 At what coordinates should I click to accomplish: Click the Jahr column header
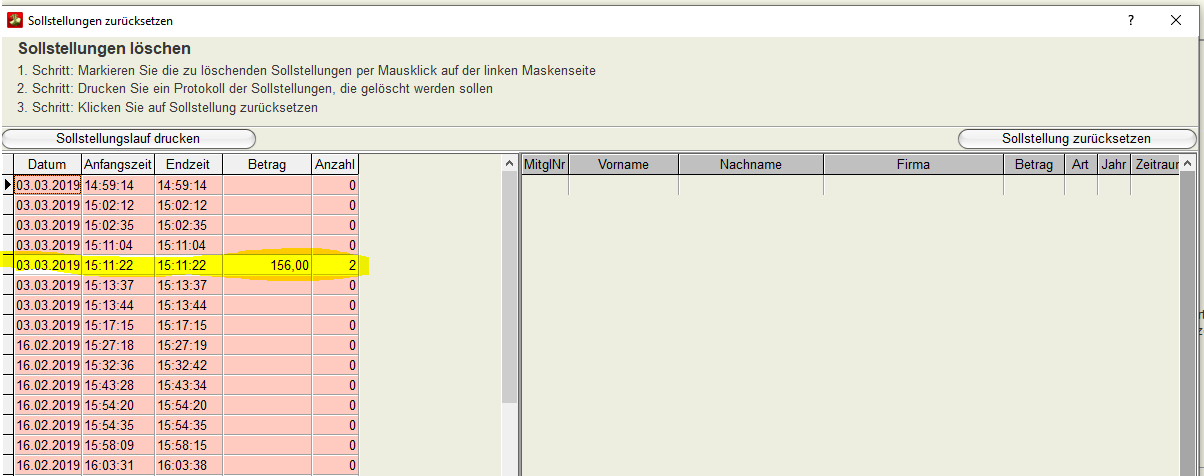coord(1113,164)
